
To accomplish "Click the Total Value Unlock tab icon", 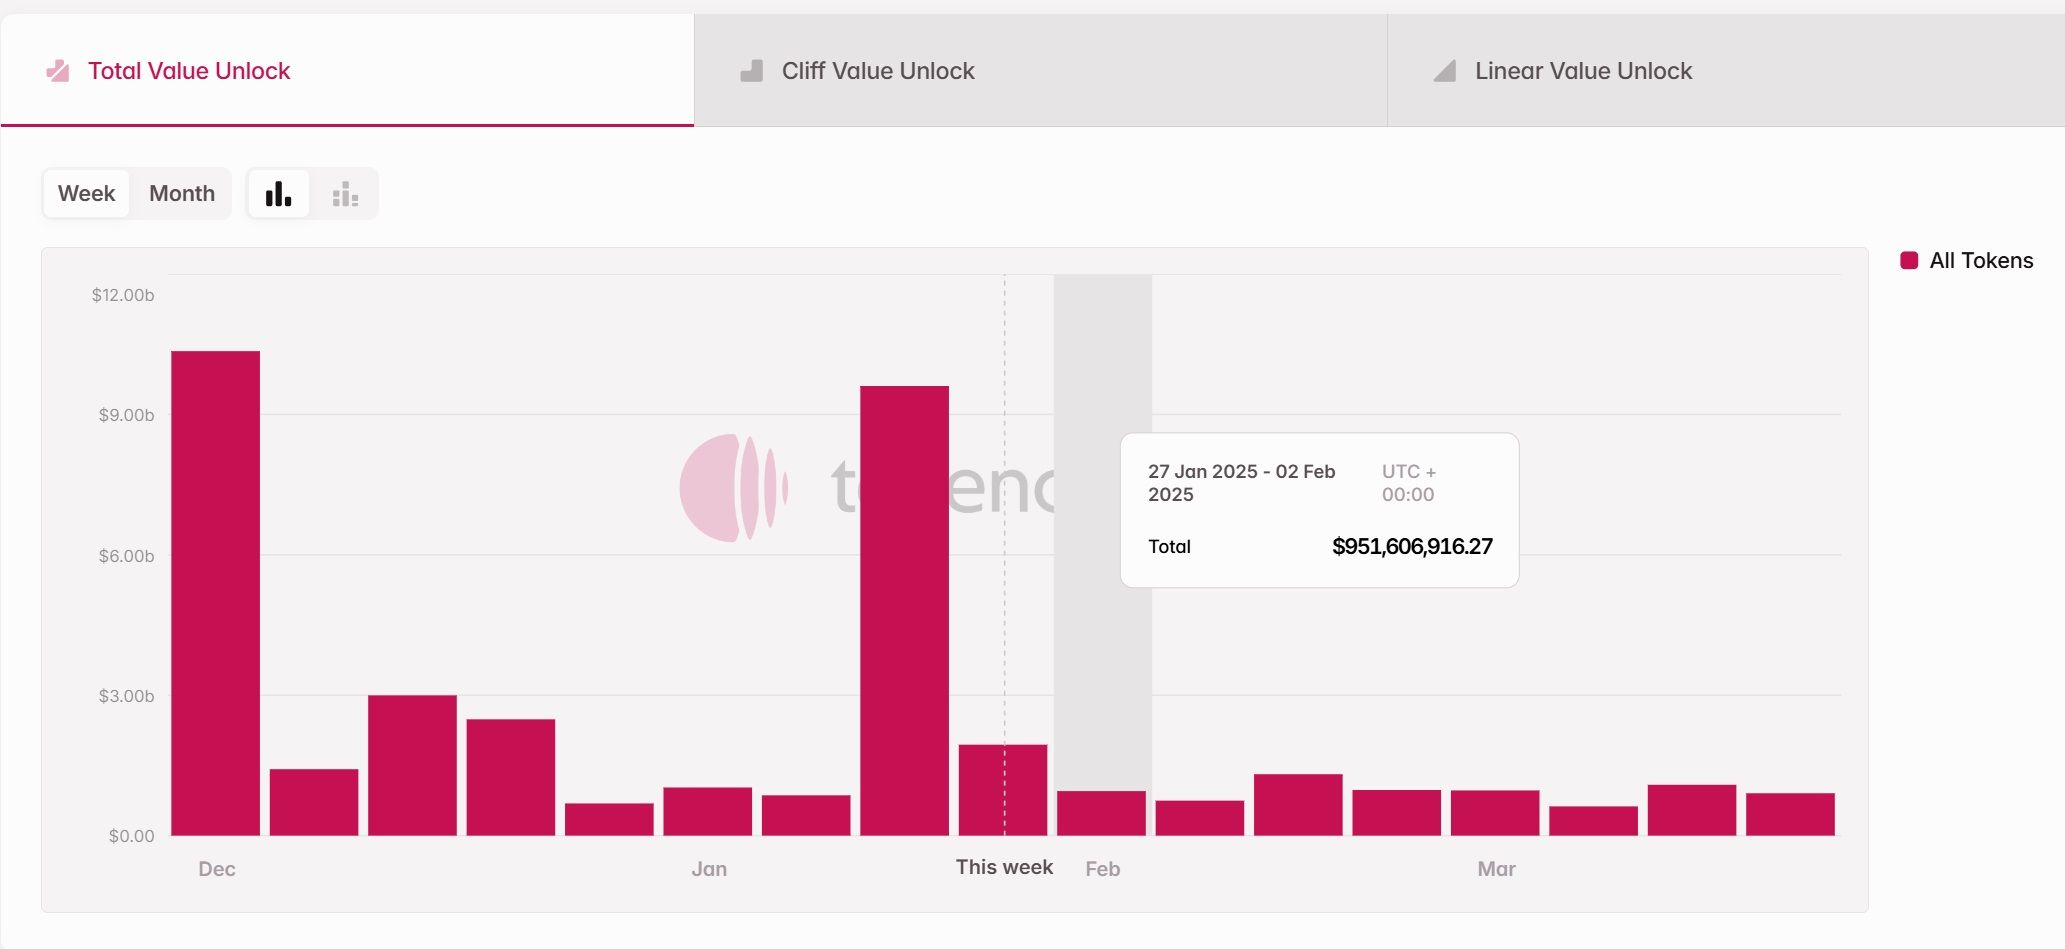I will click(x=58, y=71).
